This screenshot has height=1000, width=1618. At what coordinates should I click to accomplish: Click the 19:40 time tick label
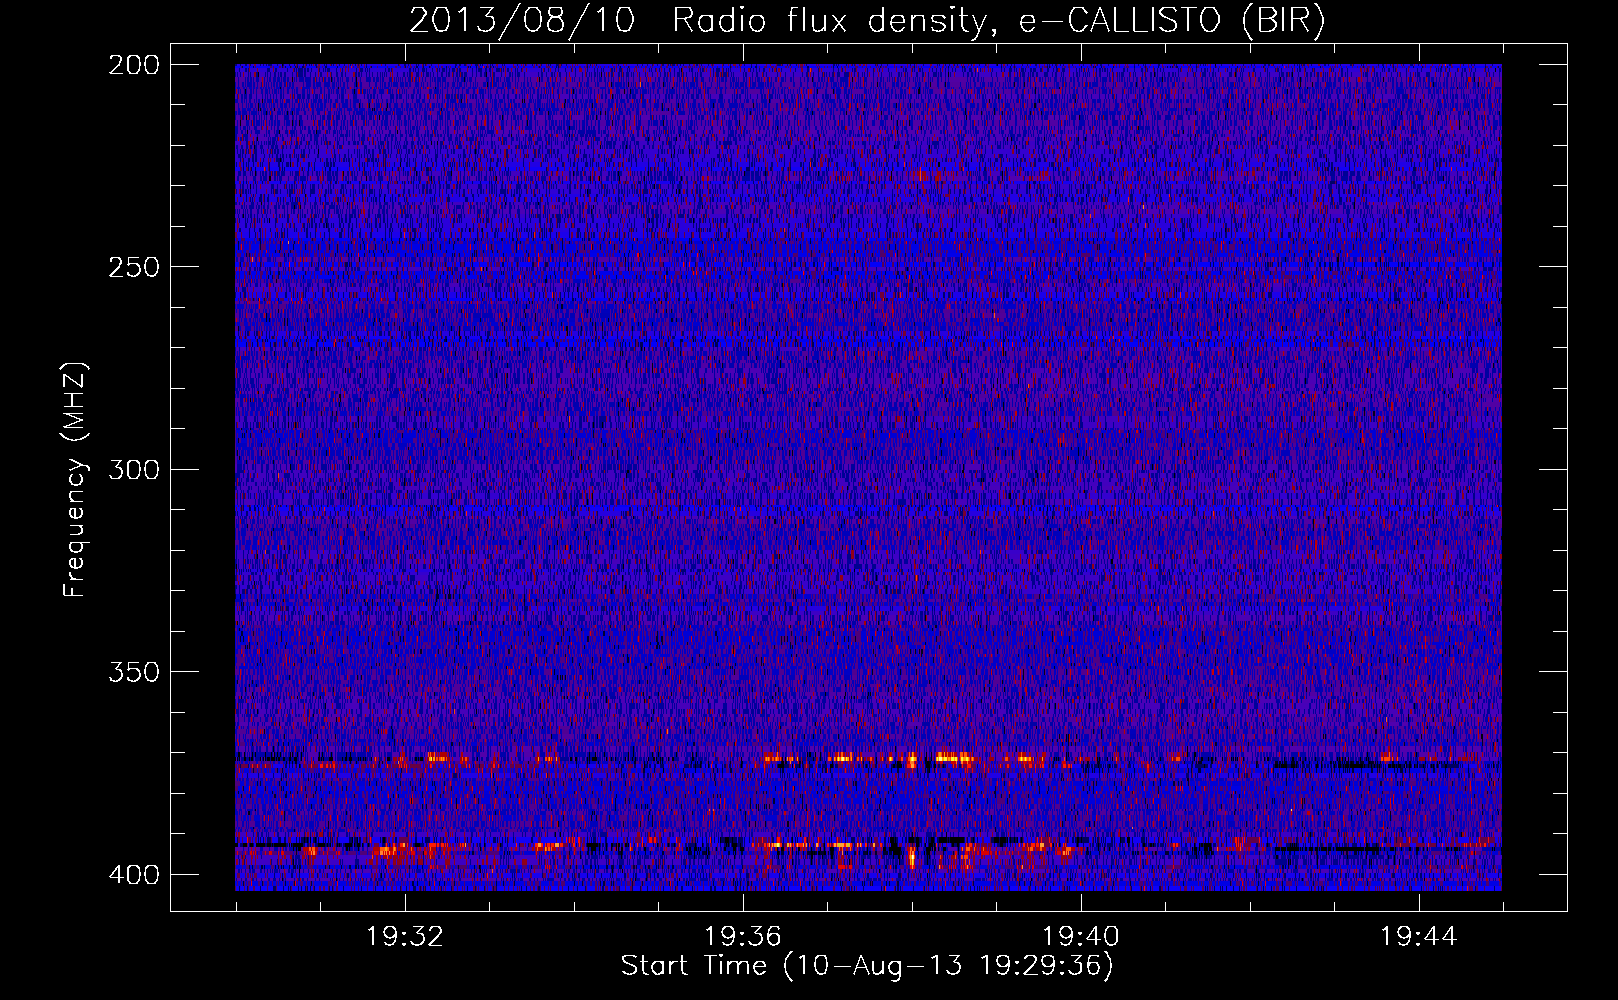[x=1081, y=937]
